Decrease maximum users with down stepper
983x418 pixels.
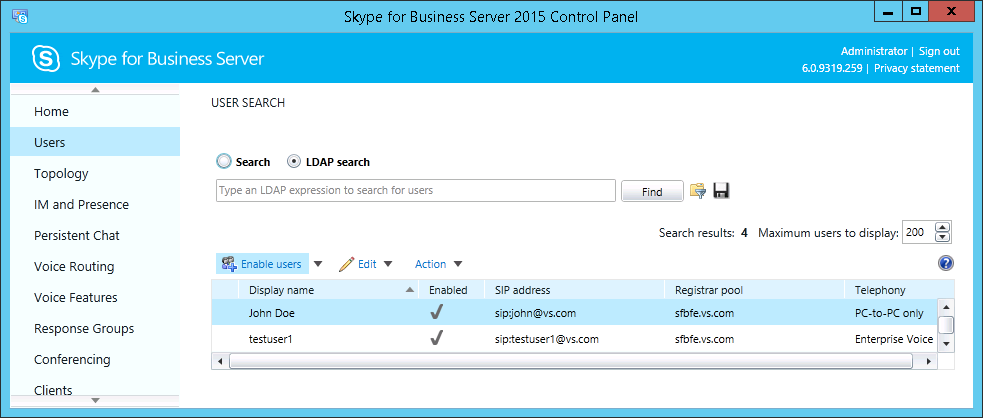click(942, 238)
